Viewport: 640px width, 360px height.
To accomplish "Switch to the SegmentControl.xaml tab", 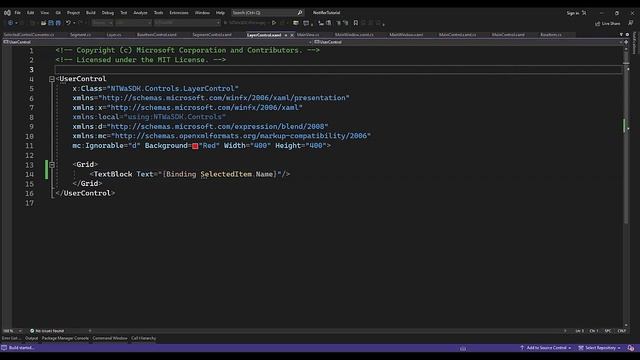I will pos(212,35).
